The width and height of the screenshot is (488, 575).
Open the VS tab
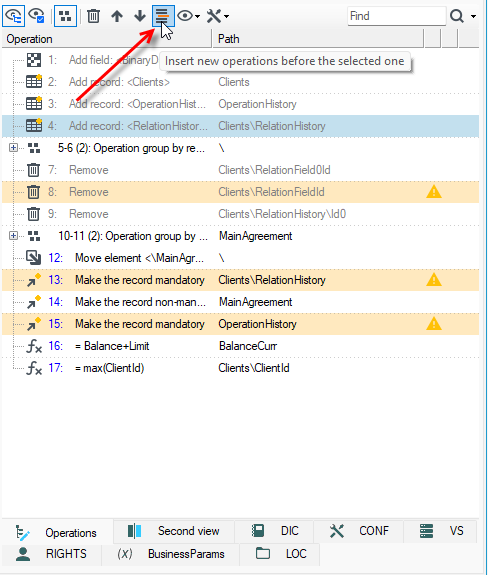441,531
